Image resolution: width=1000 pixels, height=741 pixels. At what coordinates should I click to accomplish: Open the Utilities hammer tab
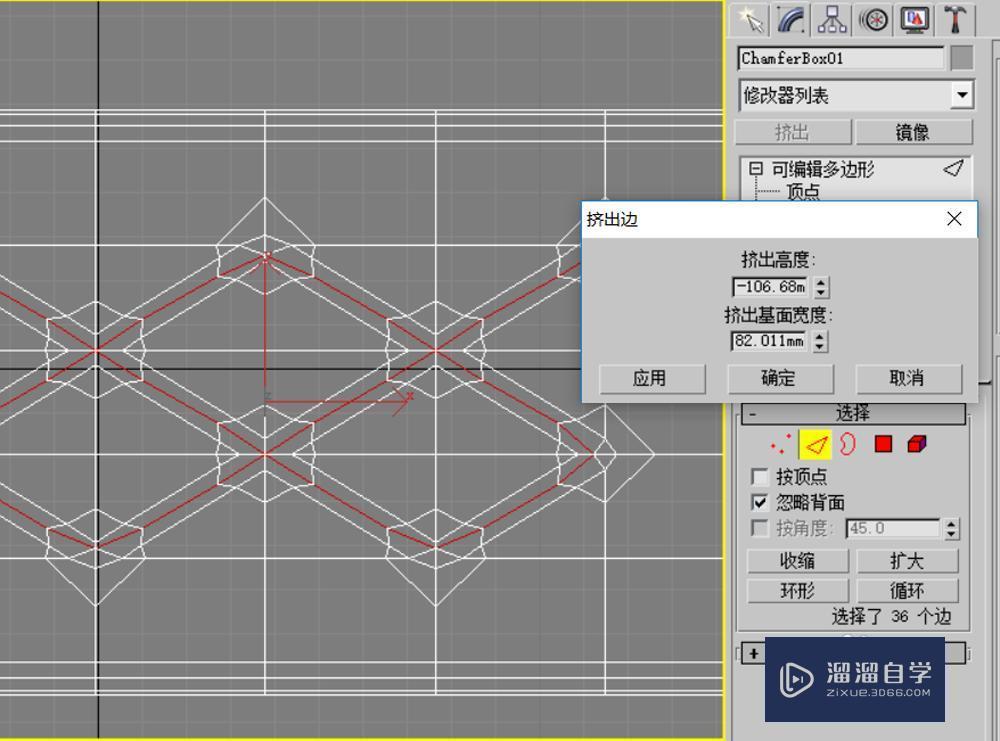[955, 20]
